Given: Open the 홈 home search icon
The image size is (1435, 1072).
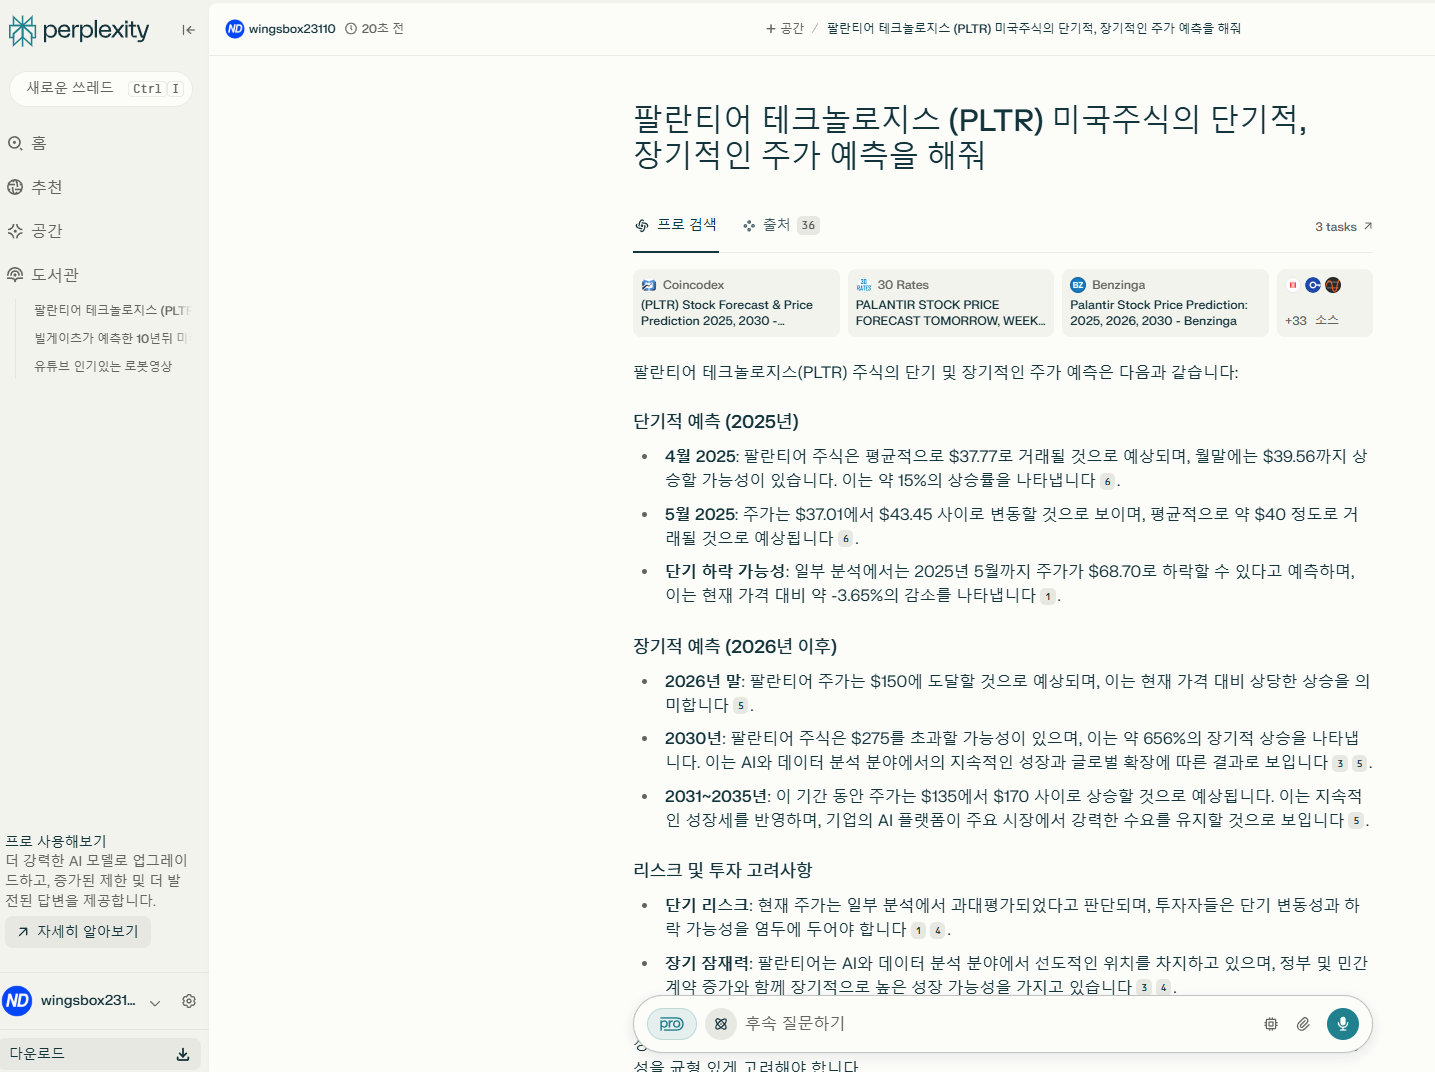Looking at the screenshot, I should (15, 143).
